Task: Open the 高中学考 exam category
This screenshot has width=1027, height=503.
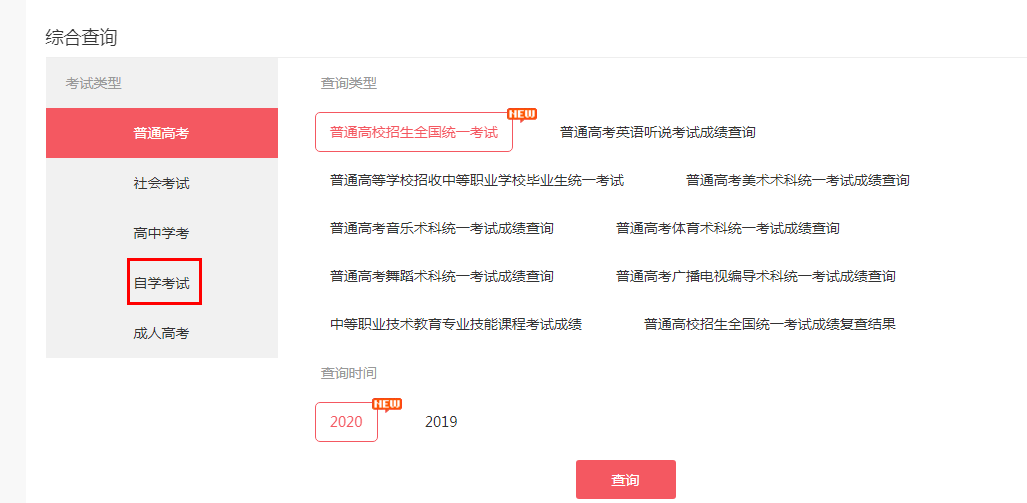Action: pyautogui.click(x=161, y=233)
